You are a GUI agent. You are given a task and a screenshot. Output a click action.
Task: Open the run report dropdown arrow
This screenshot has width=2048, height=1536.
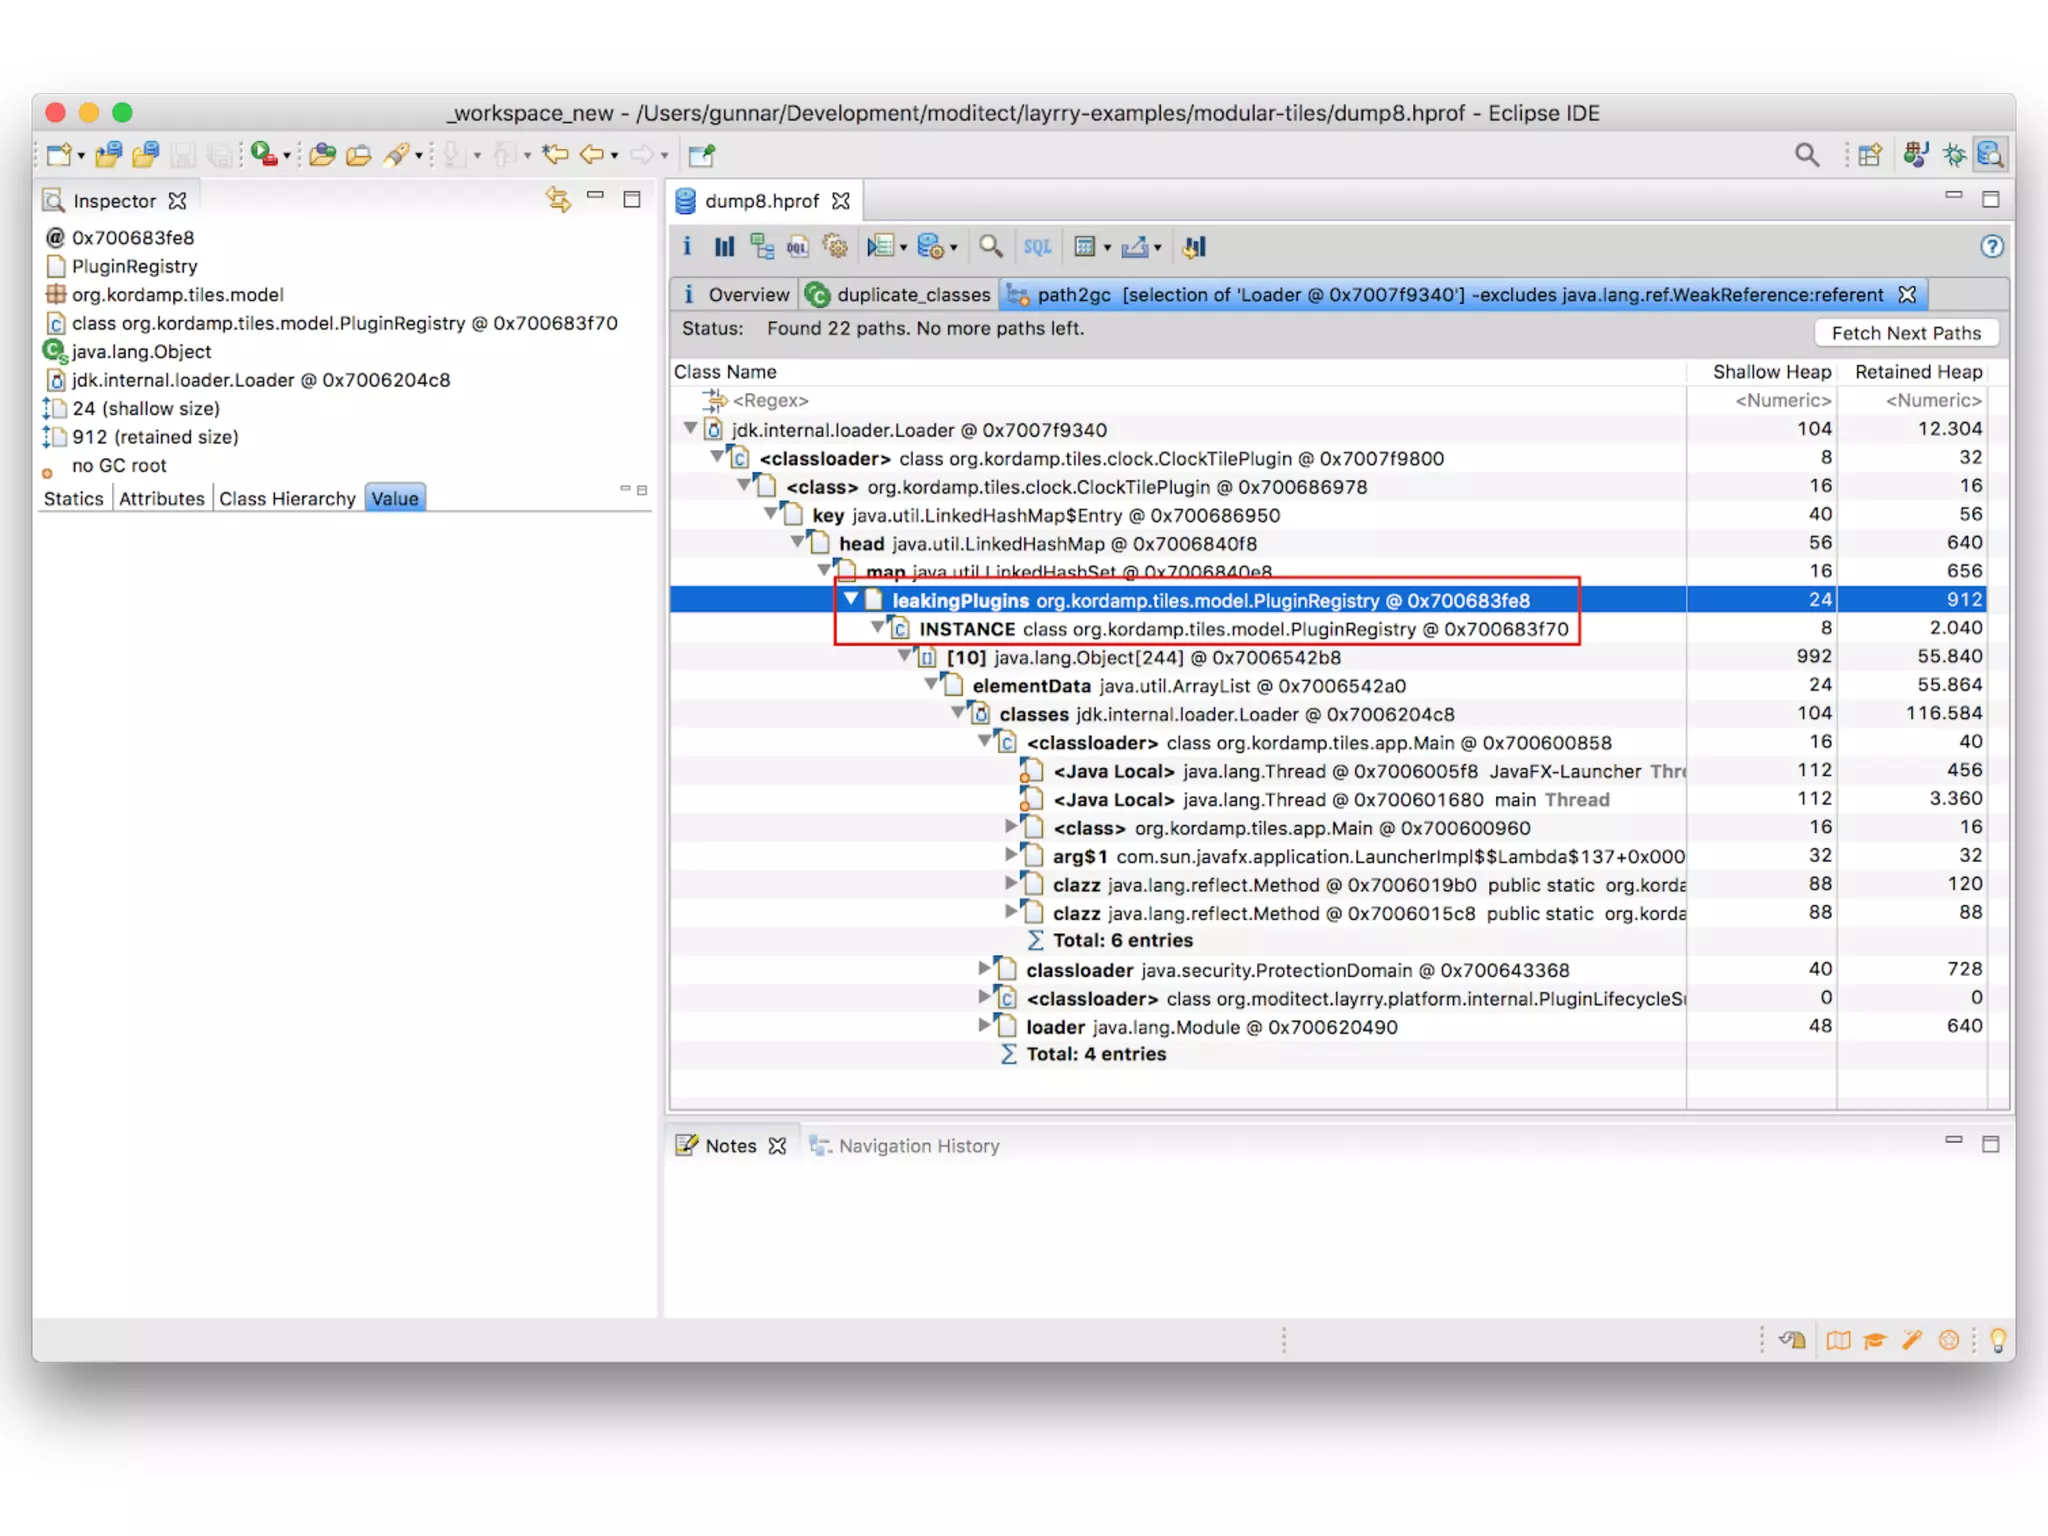tap(903, 248)
